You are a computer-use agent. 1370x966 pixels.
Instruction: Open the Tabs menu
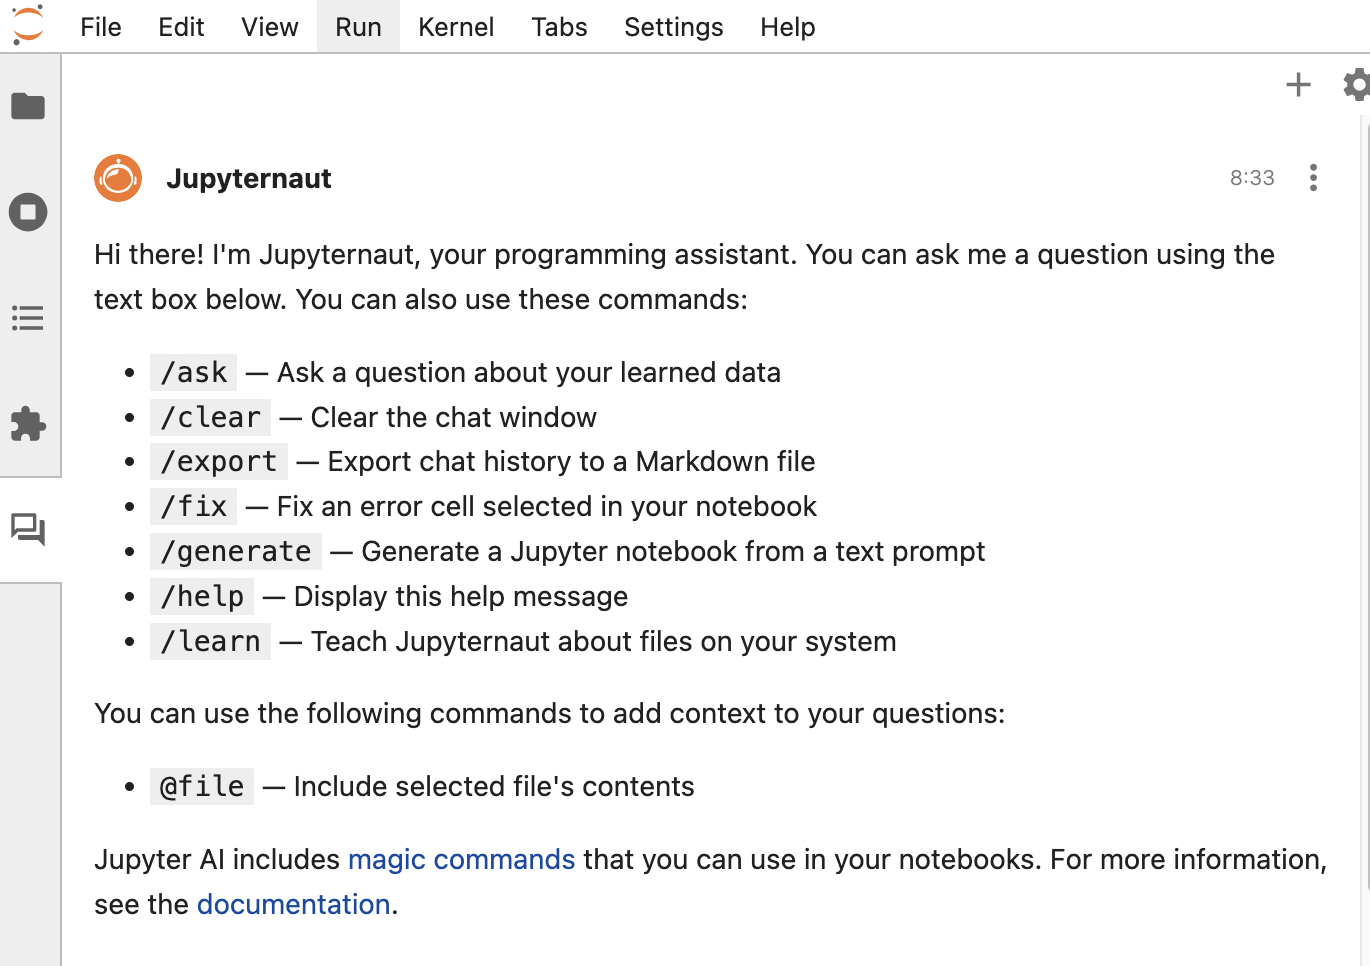(x=559, y=27)
